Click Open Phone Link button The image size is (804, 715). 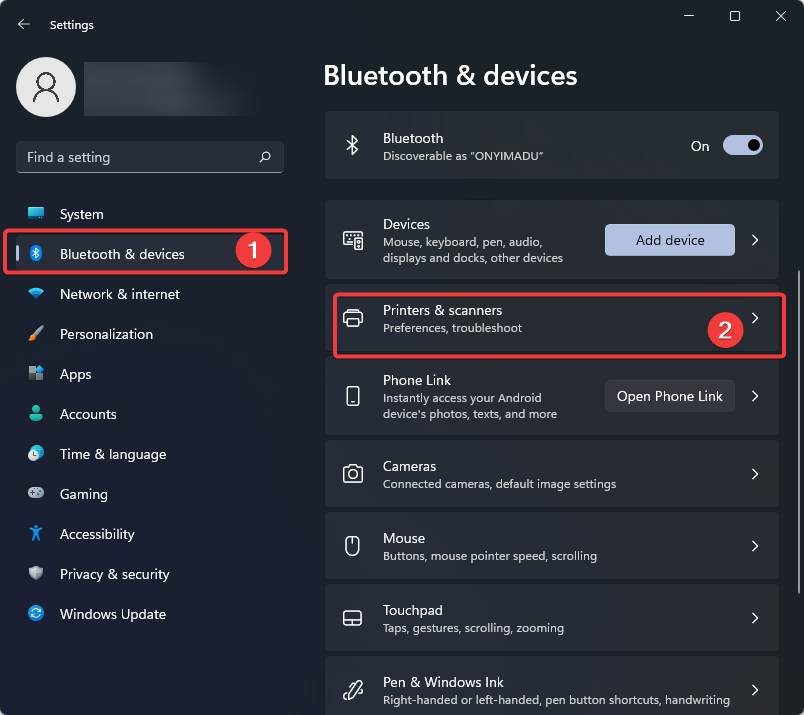(x=670, y=396)
